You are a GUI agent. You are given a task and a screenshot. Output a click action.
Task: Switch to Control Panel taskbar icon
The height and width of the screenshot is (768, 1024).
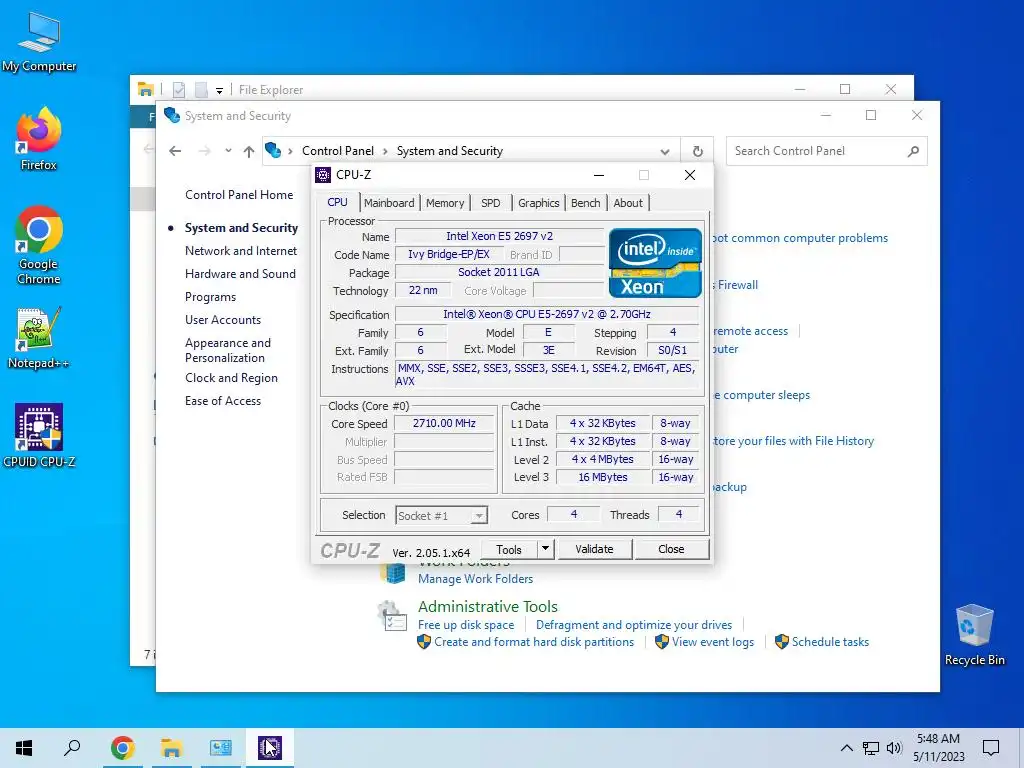[x=221, y=748]
